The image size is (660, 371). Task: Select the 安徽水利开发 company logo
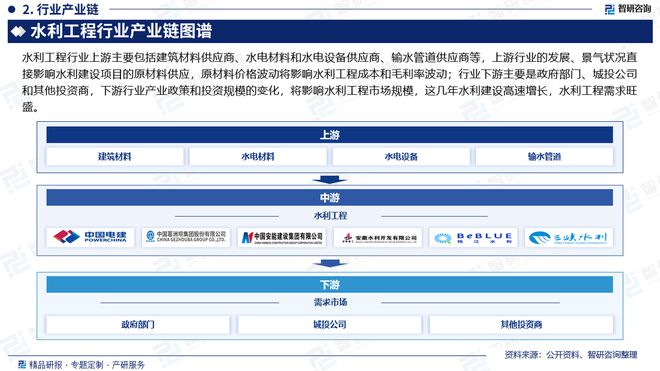coord(378,238)
